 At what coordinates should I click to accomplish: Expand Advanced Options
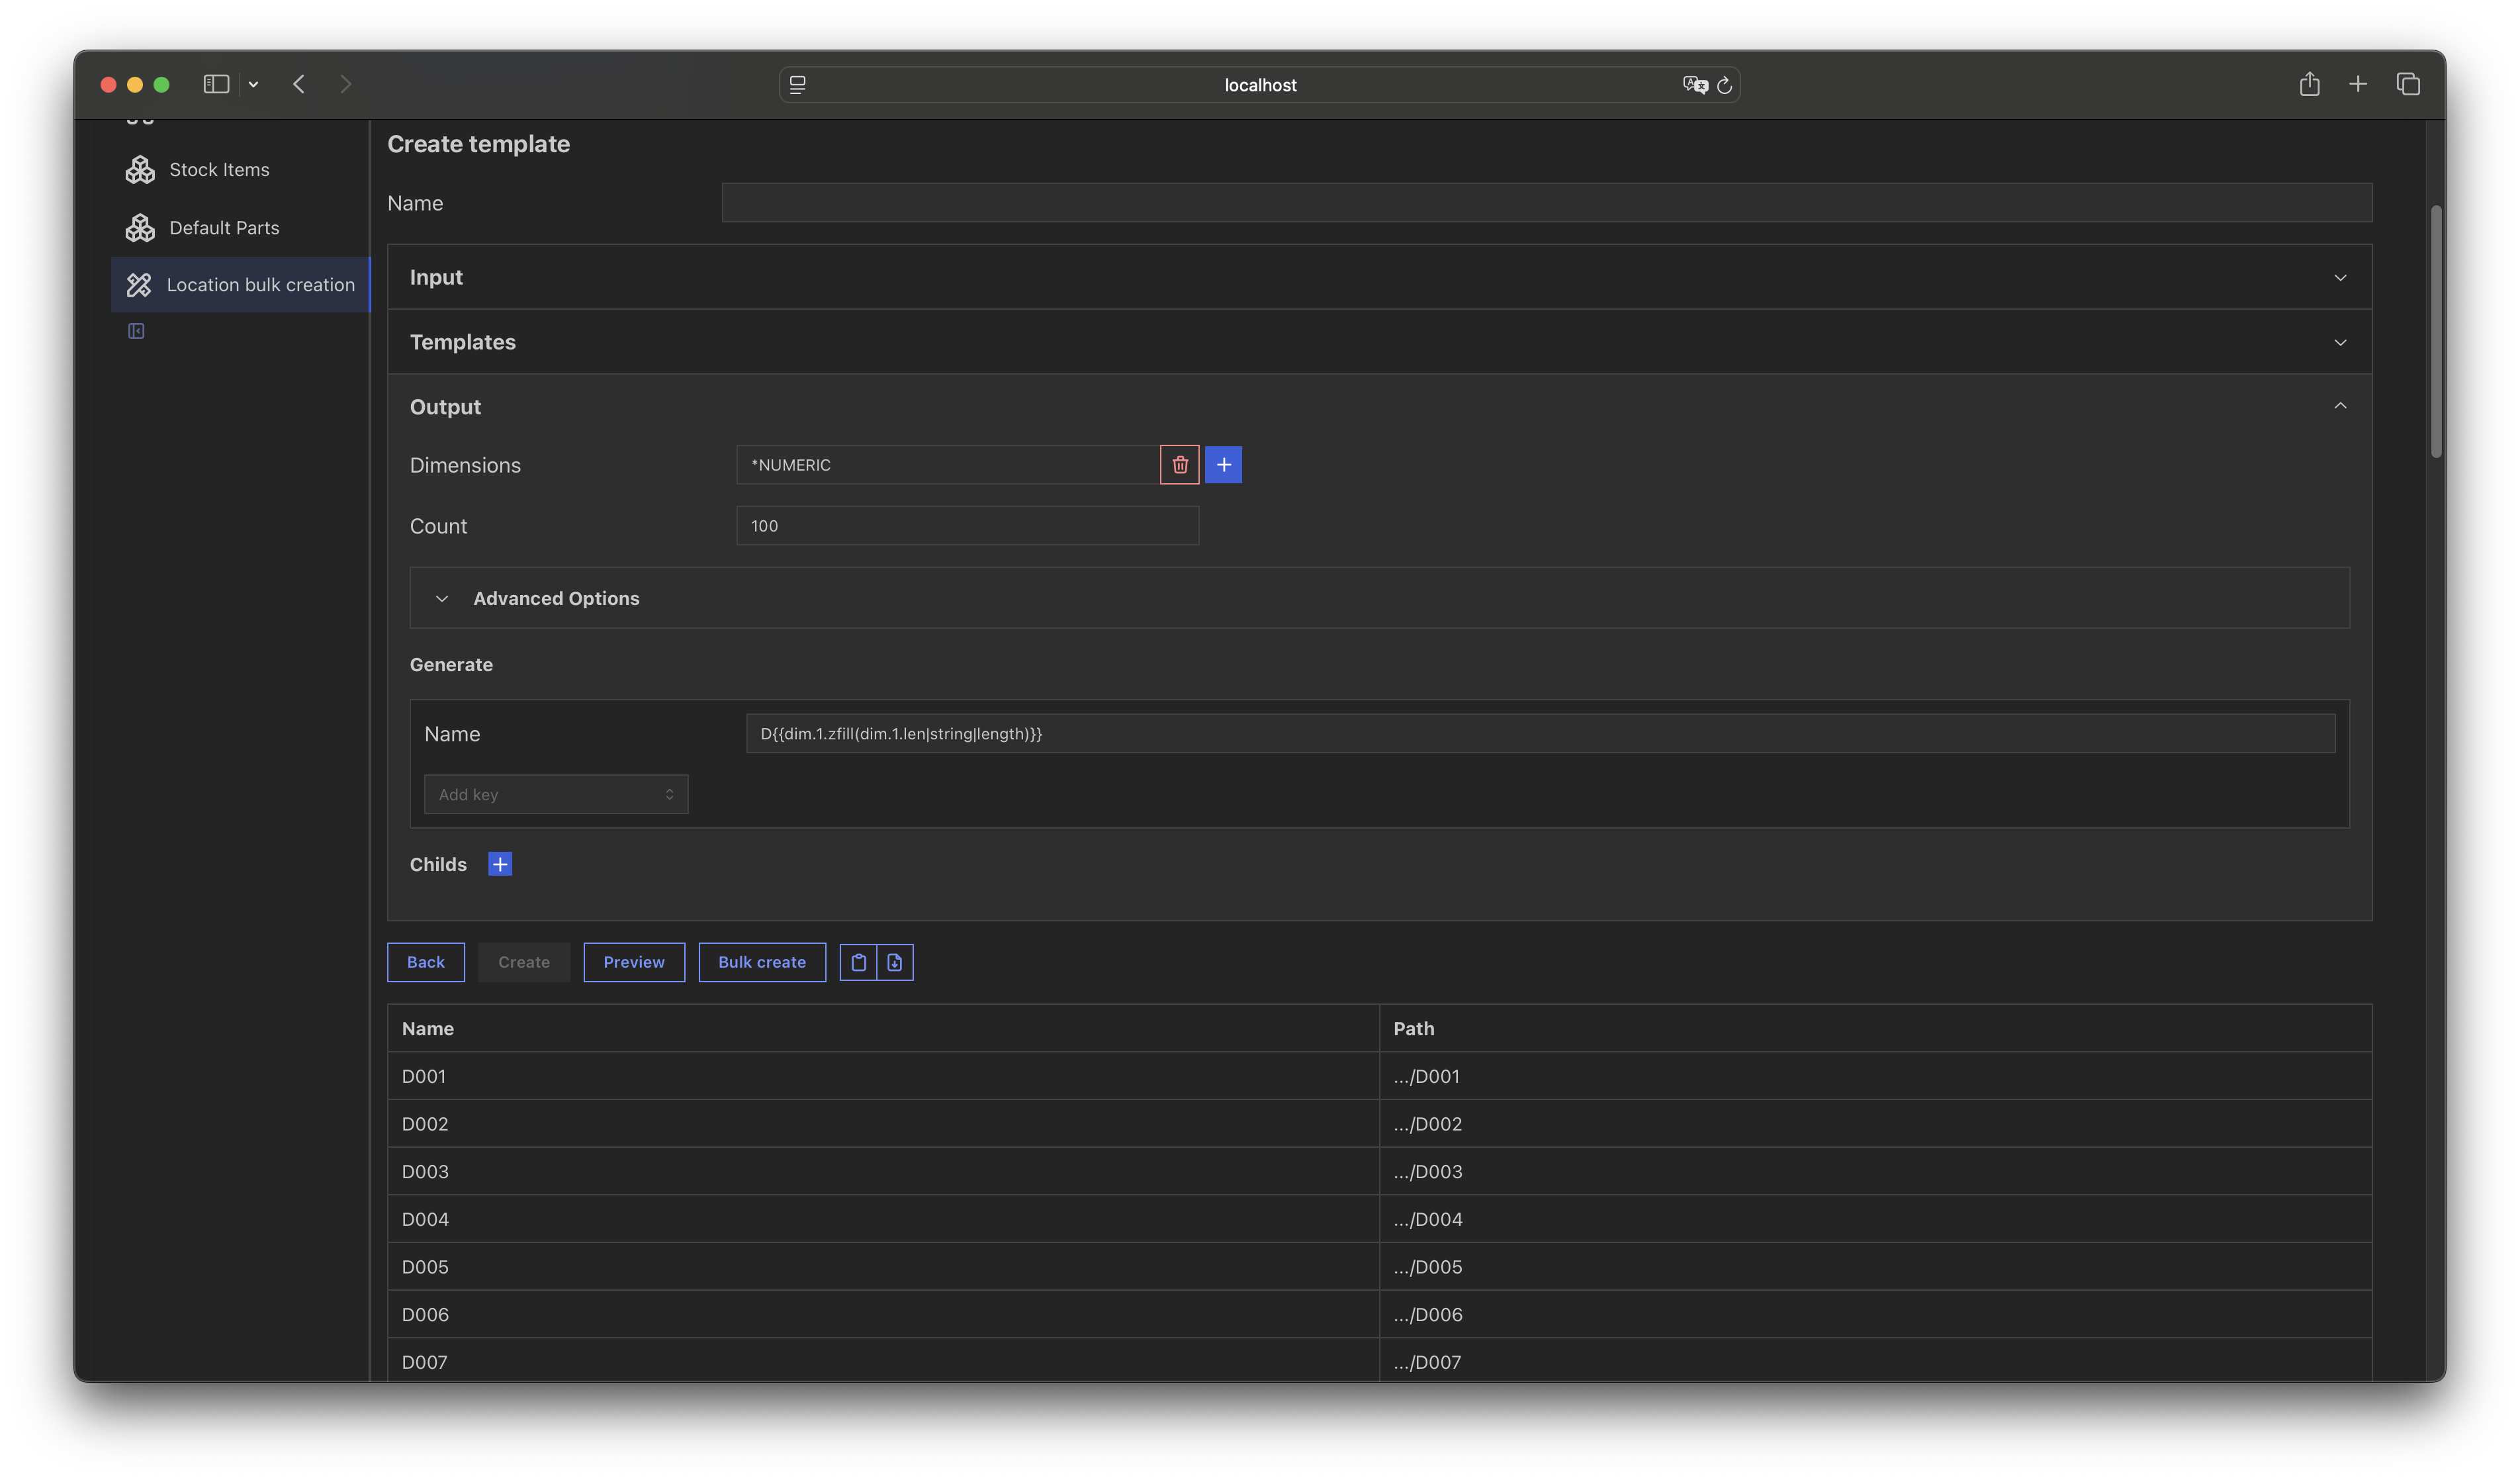[555, 598]
